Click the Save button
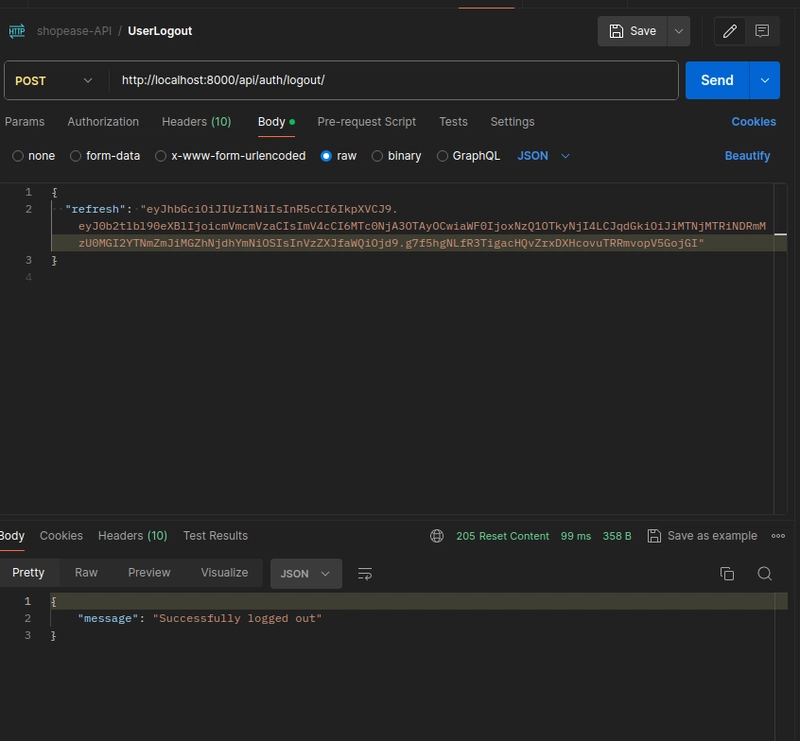The height and width of the screenshot is (741, 800). 633,31
